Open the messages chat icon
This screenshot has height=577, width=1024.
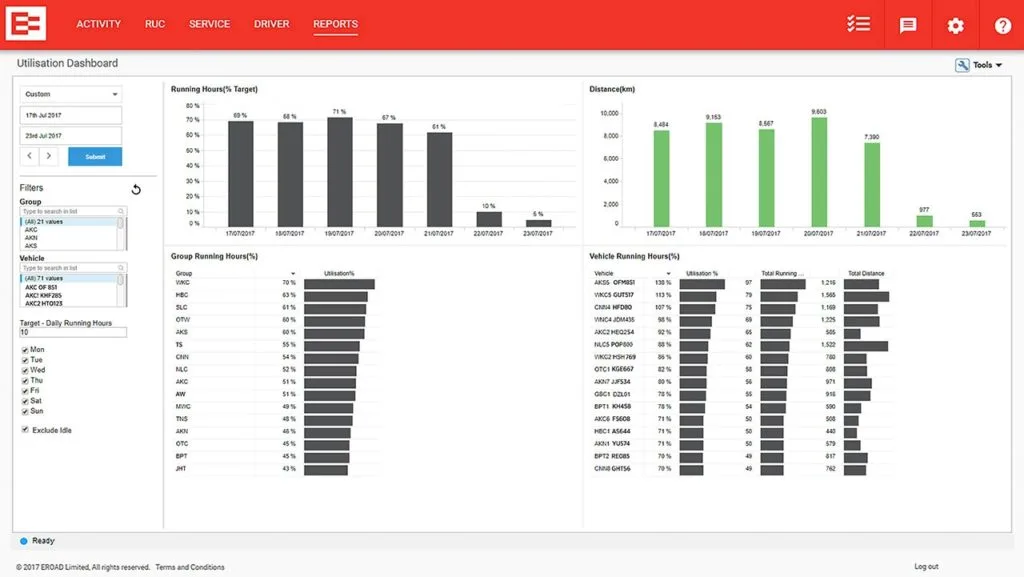point(908,25)
